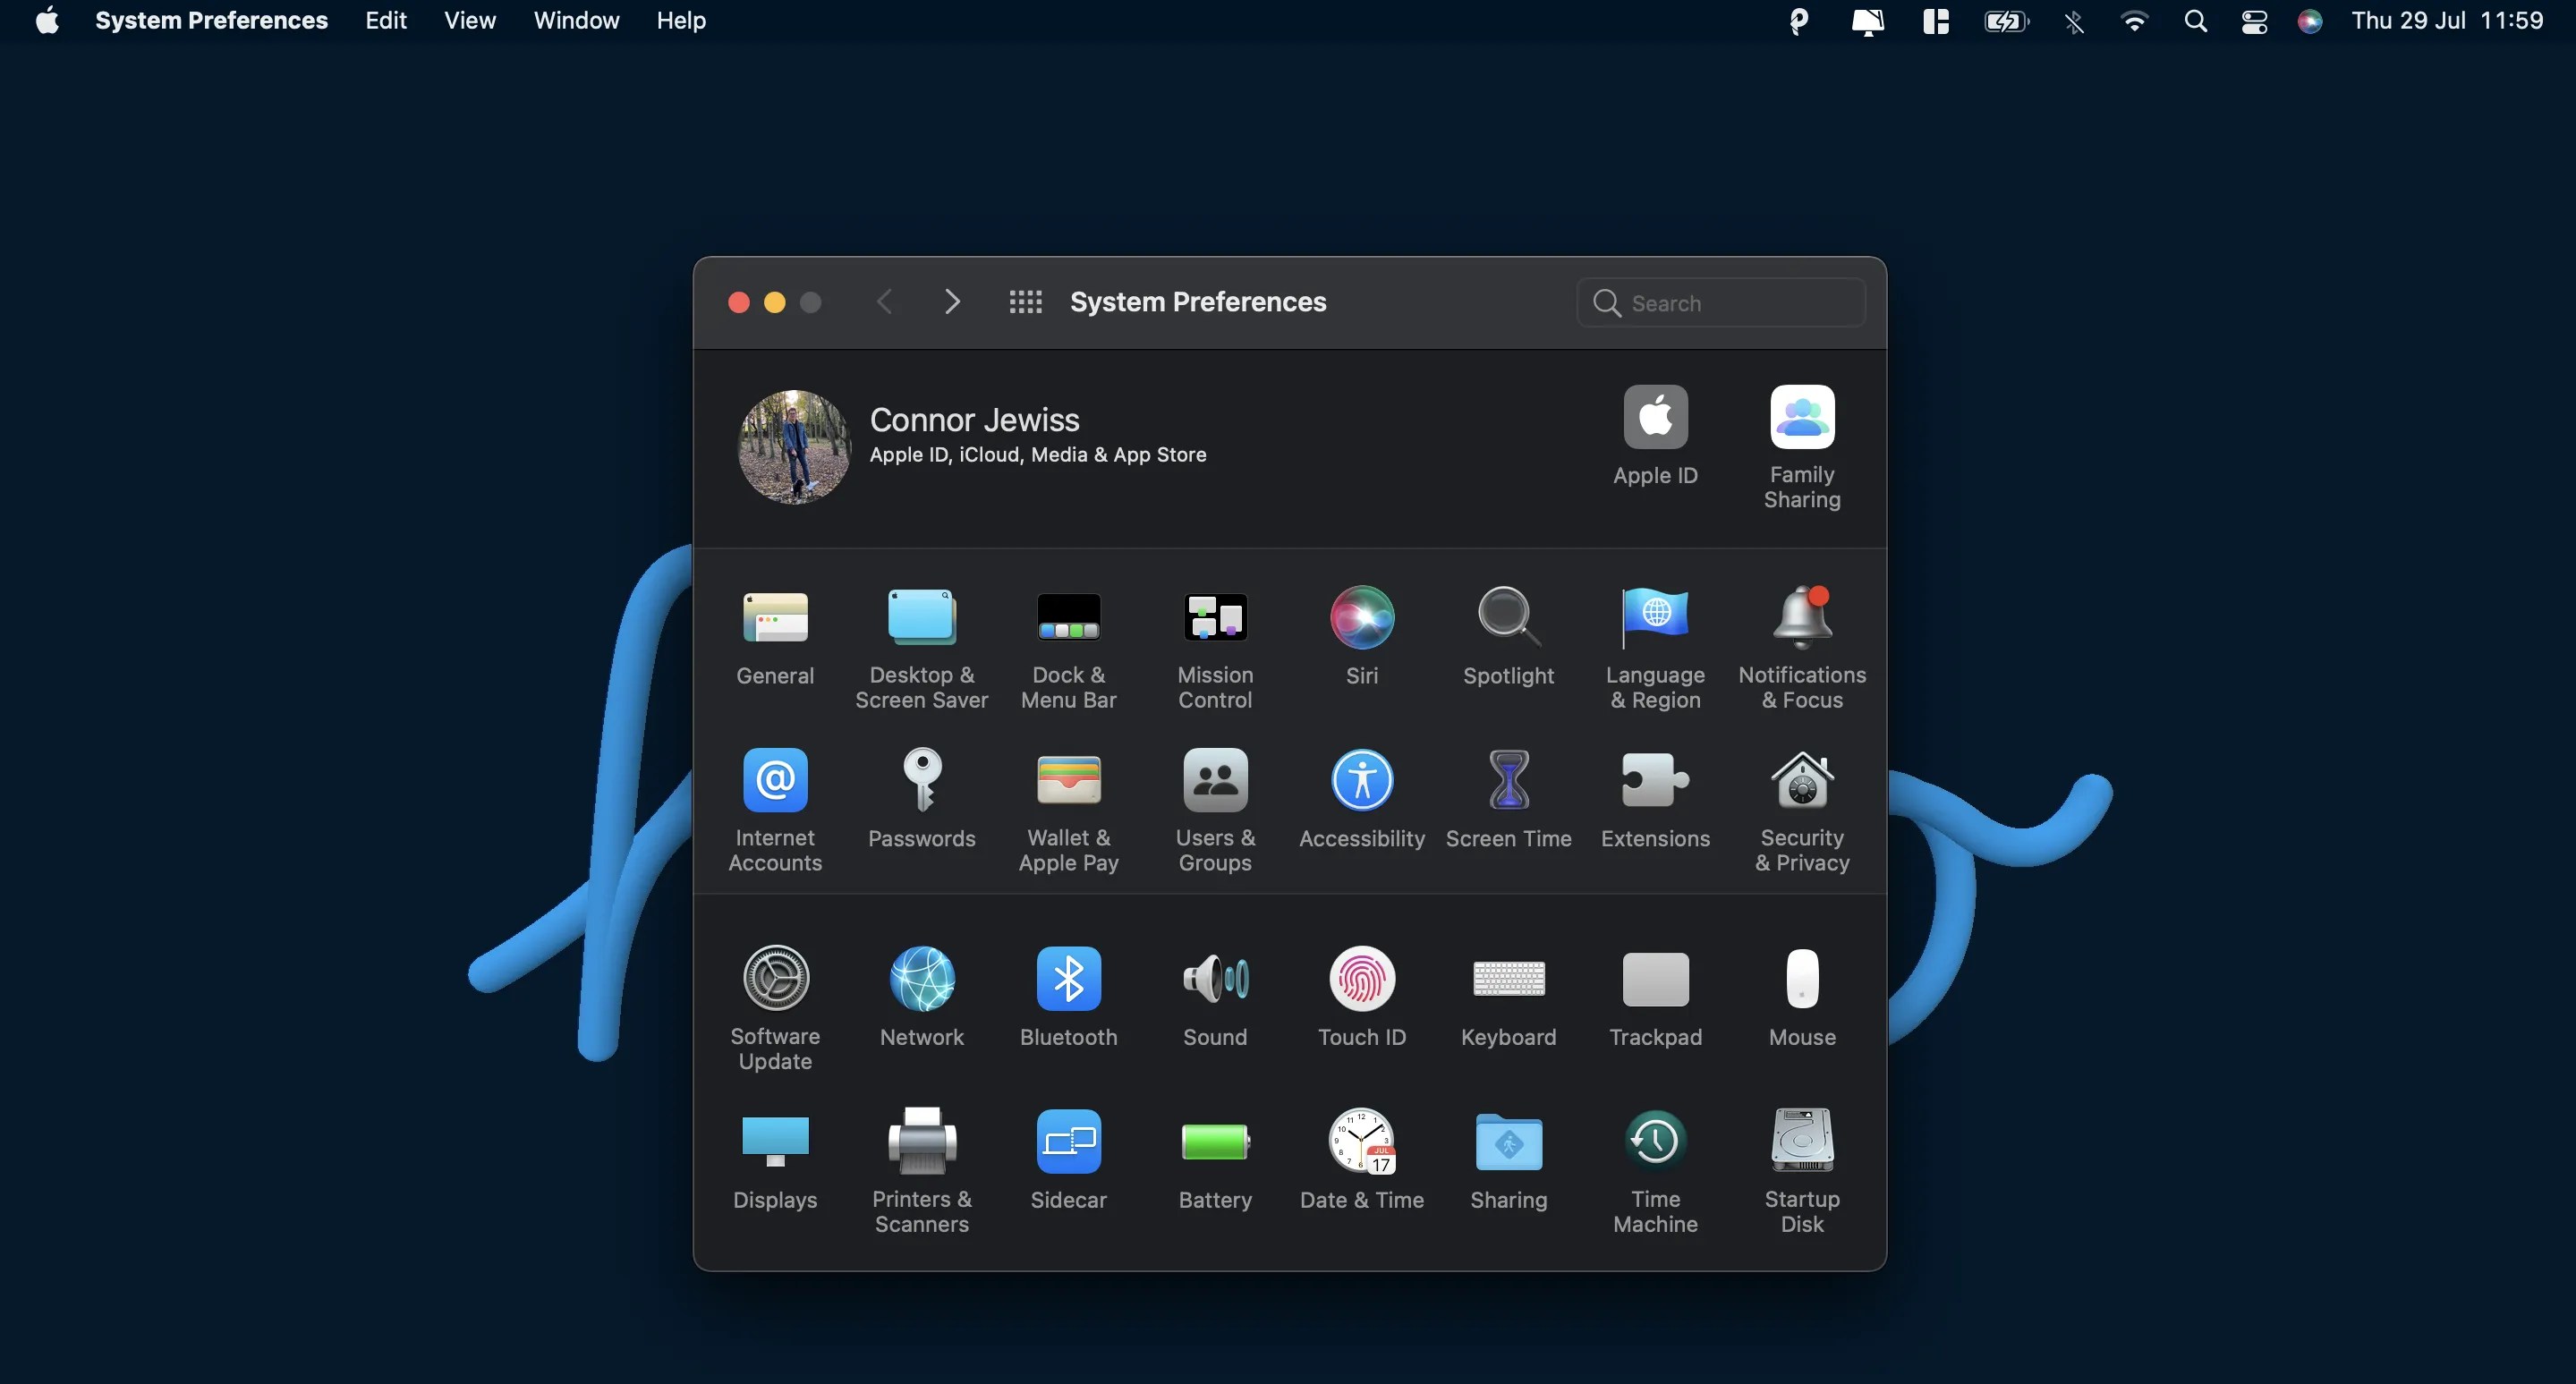The image size is (2576, 1384).
Task: Open Language & Region preferences
Action: coord(1655,647)
